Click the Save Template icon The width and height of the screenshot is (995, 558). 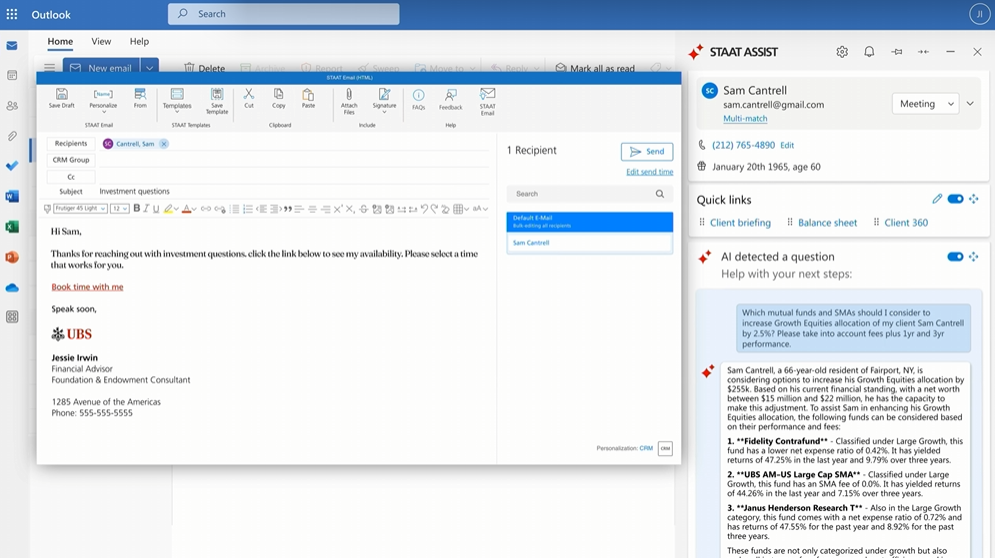217,98
